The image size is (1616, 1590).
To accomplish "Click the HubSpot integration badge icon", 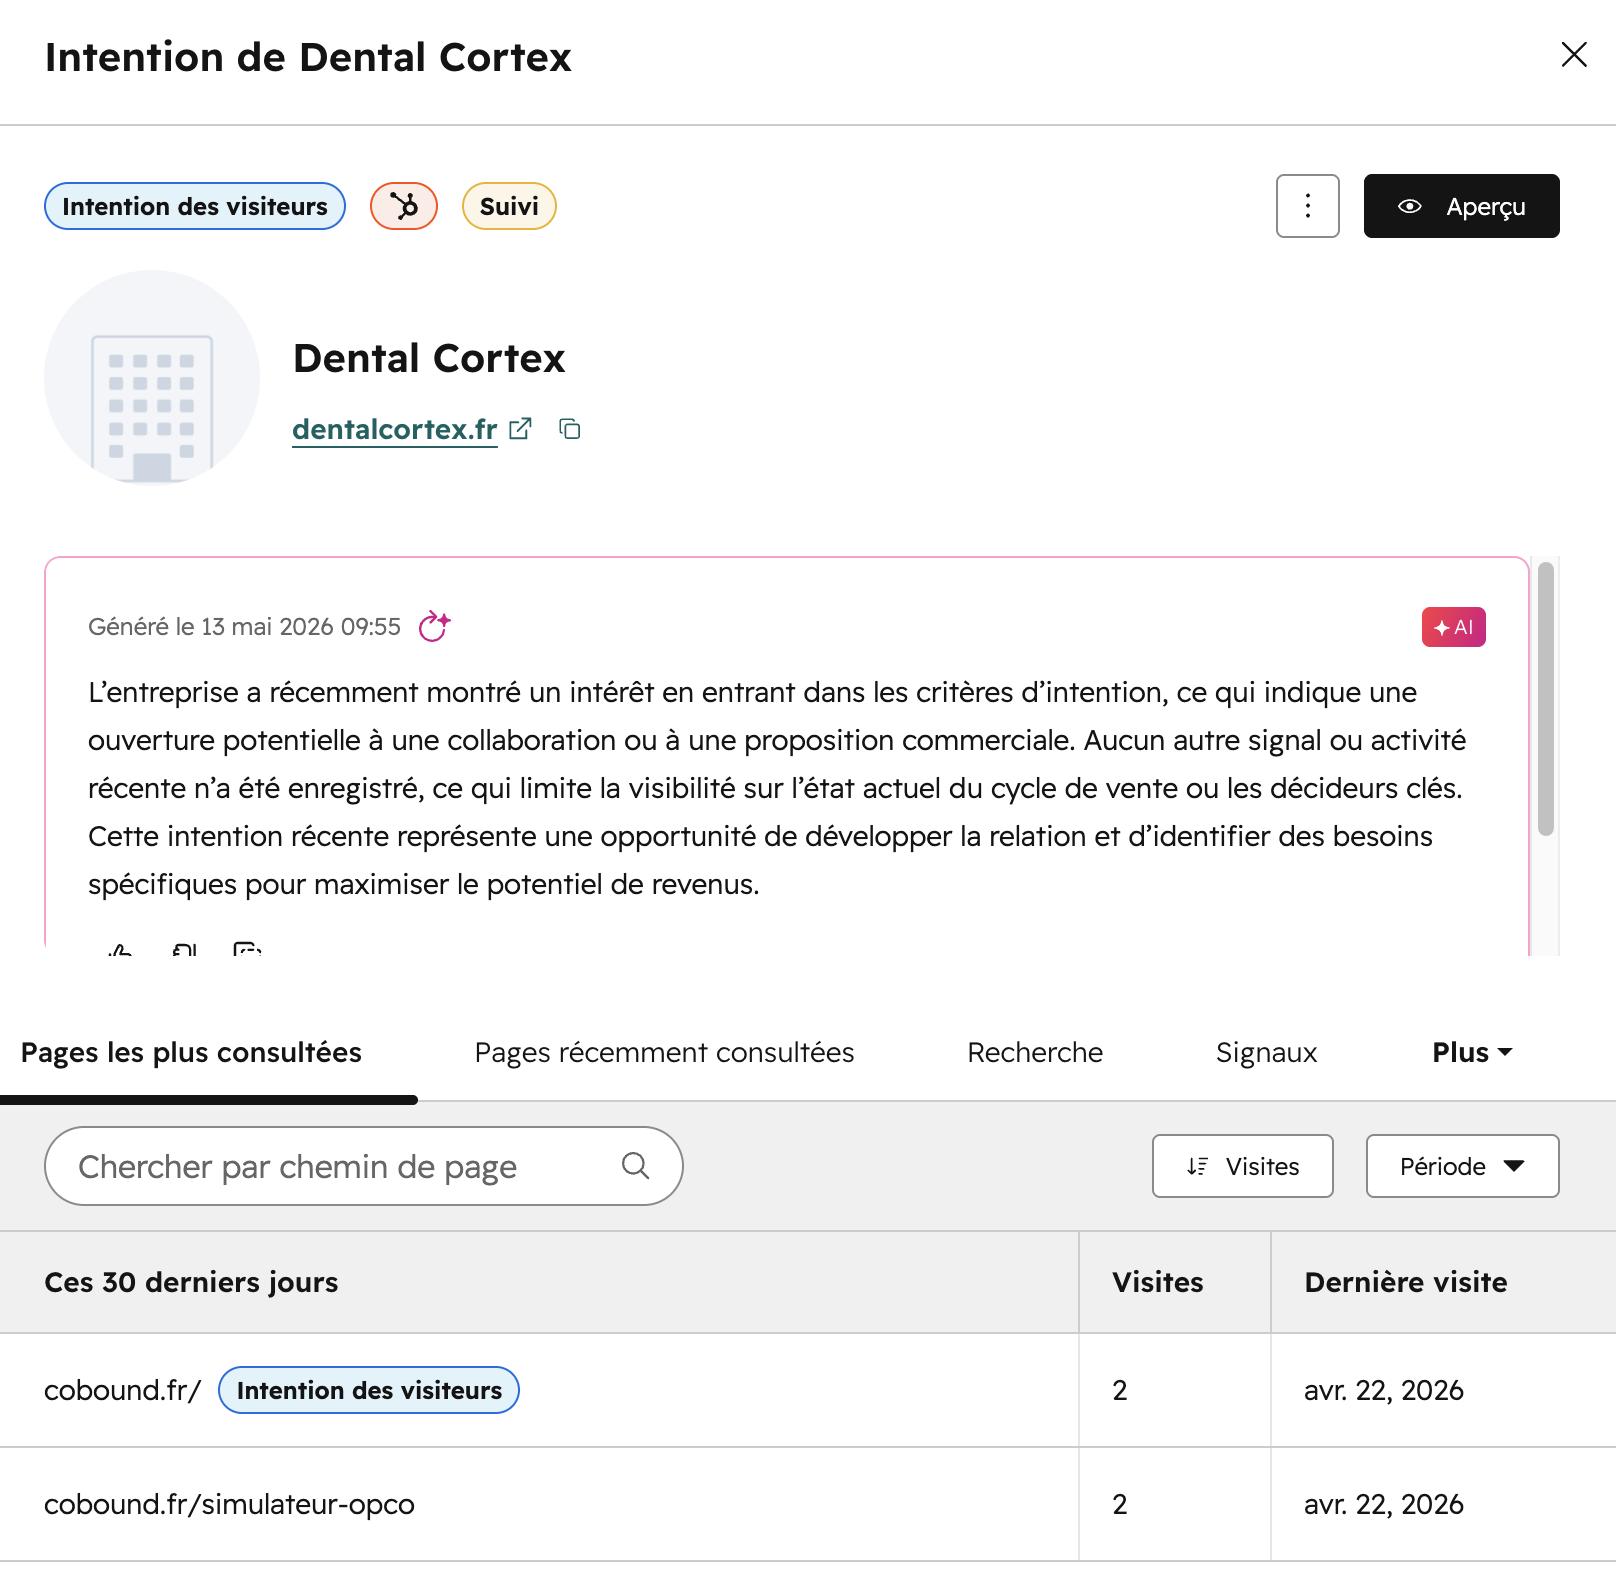I will coord(404,206).
